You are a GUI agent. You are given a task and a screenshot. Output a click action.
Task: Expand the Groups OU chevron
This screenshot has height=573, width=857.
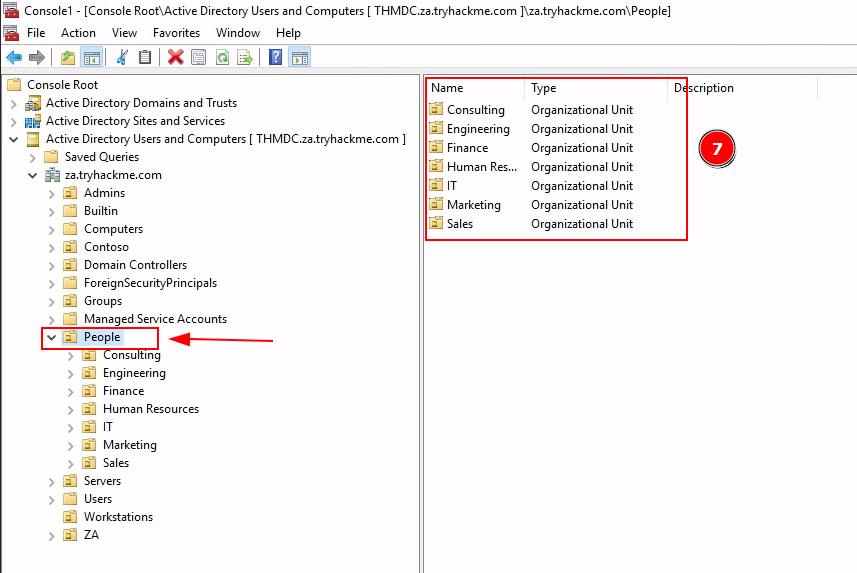pyautogui.click(x=51, y=302)
